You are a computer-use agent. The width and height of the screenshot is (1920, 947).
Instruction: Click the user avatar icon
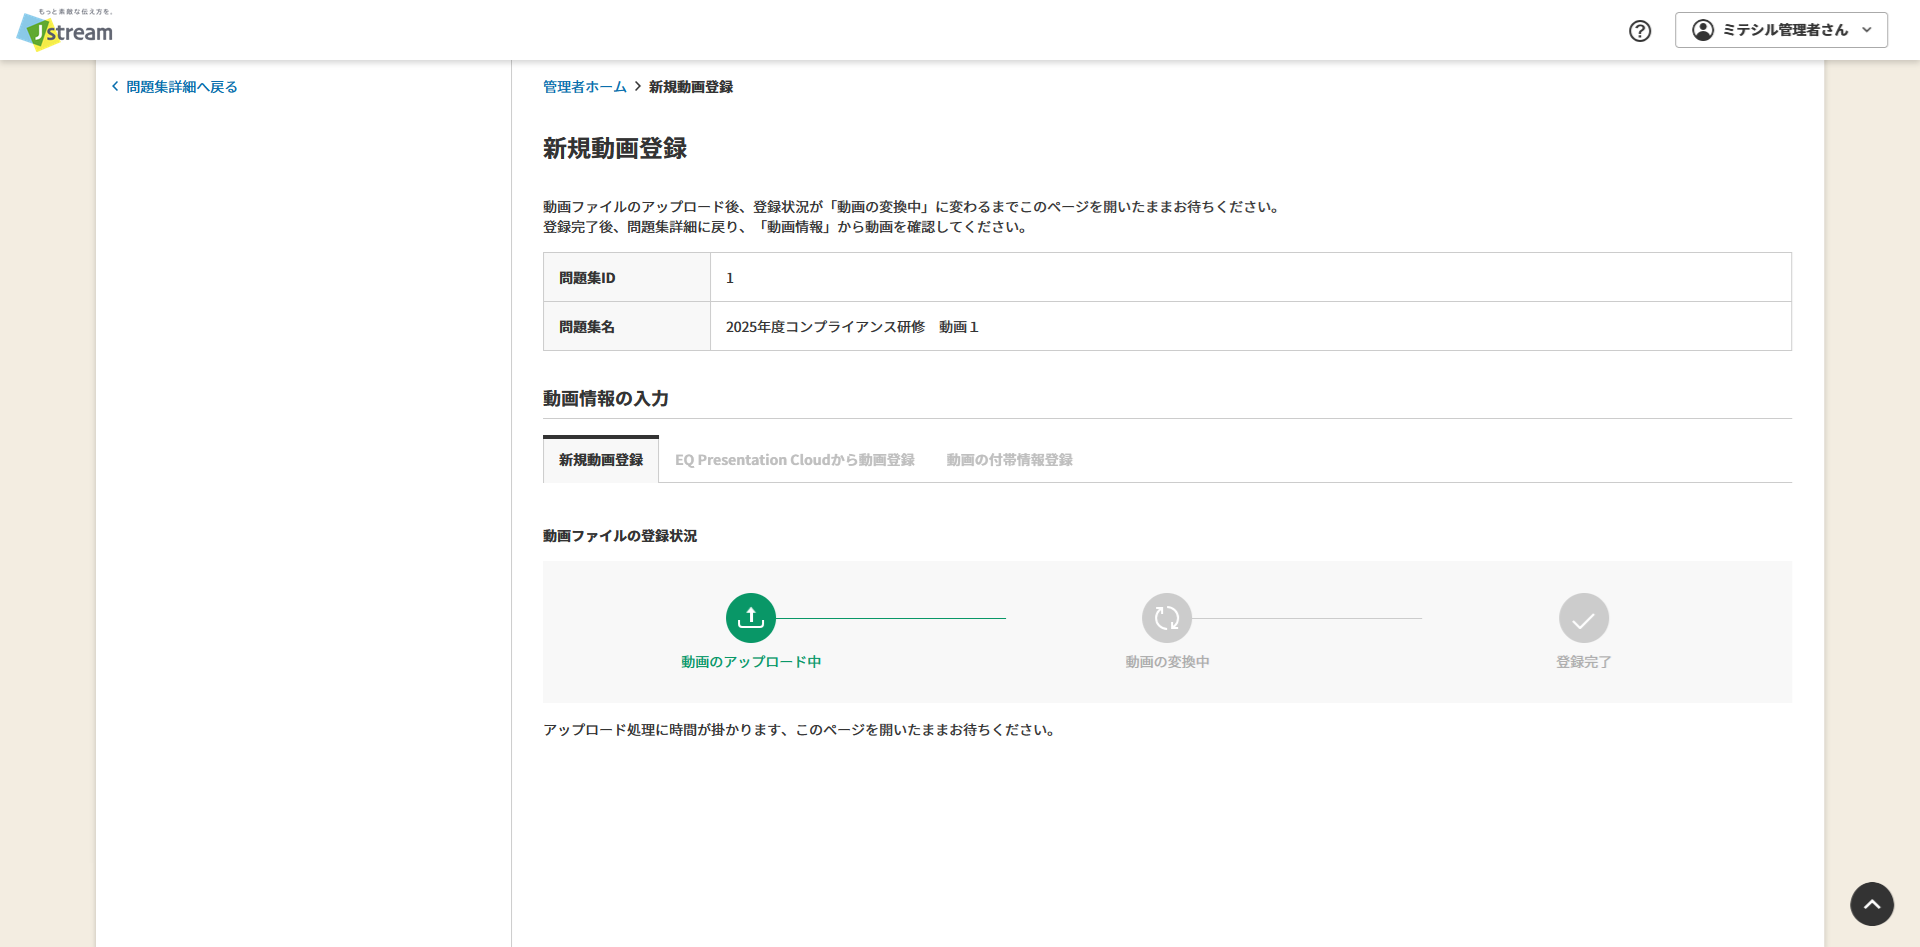coord(1702,30)
